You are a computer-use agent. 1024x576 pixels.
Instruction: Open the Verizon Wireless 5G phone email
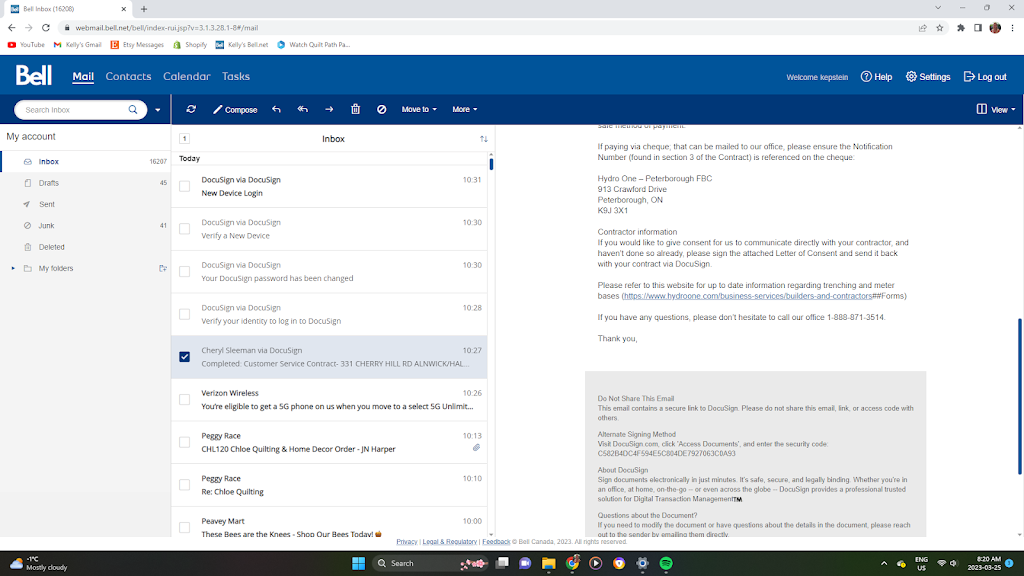(329, 400)
